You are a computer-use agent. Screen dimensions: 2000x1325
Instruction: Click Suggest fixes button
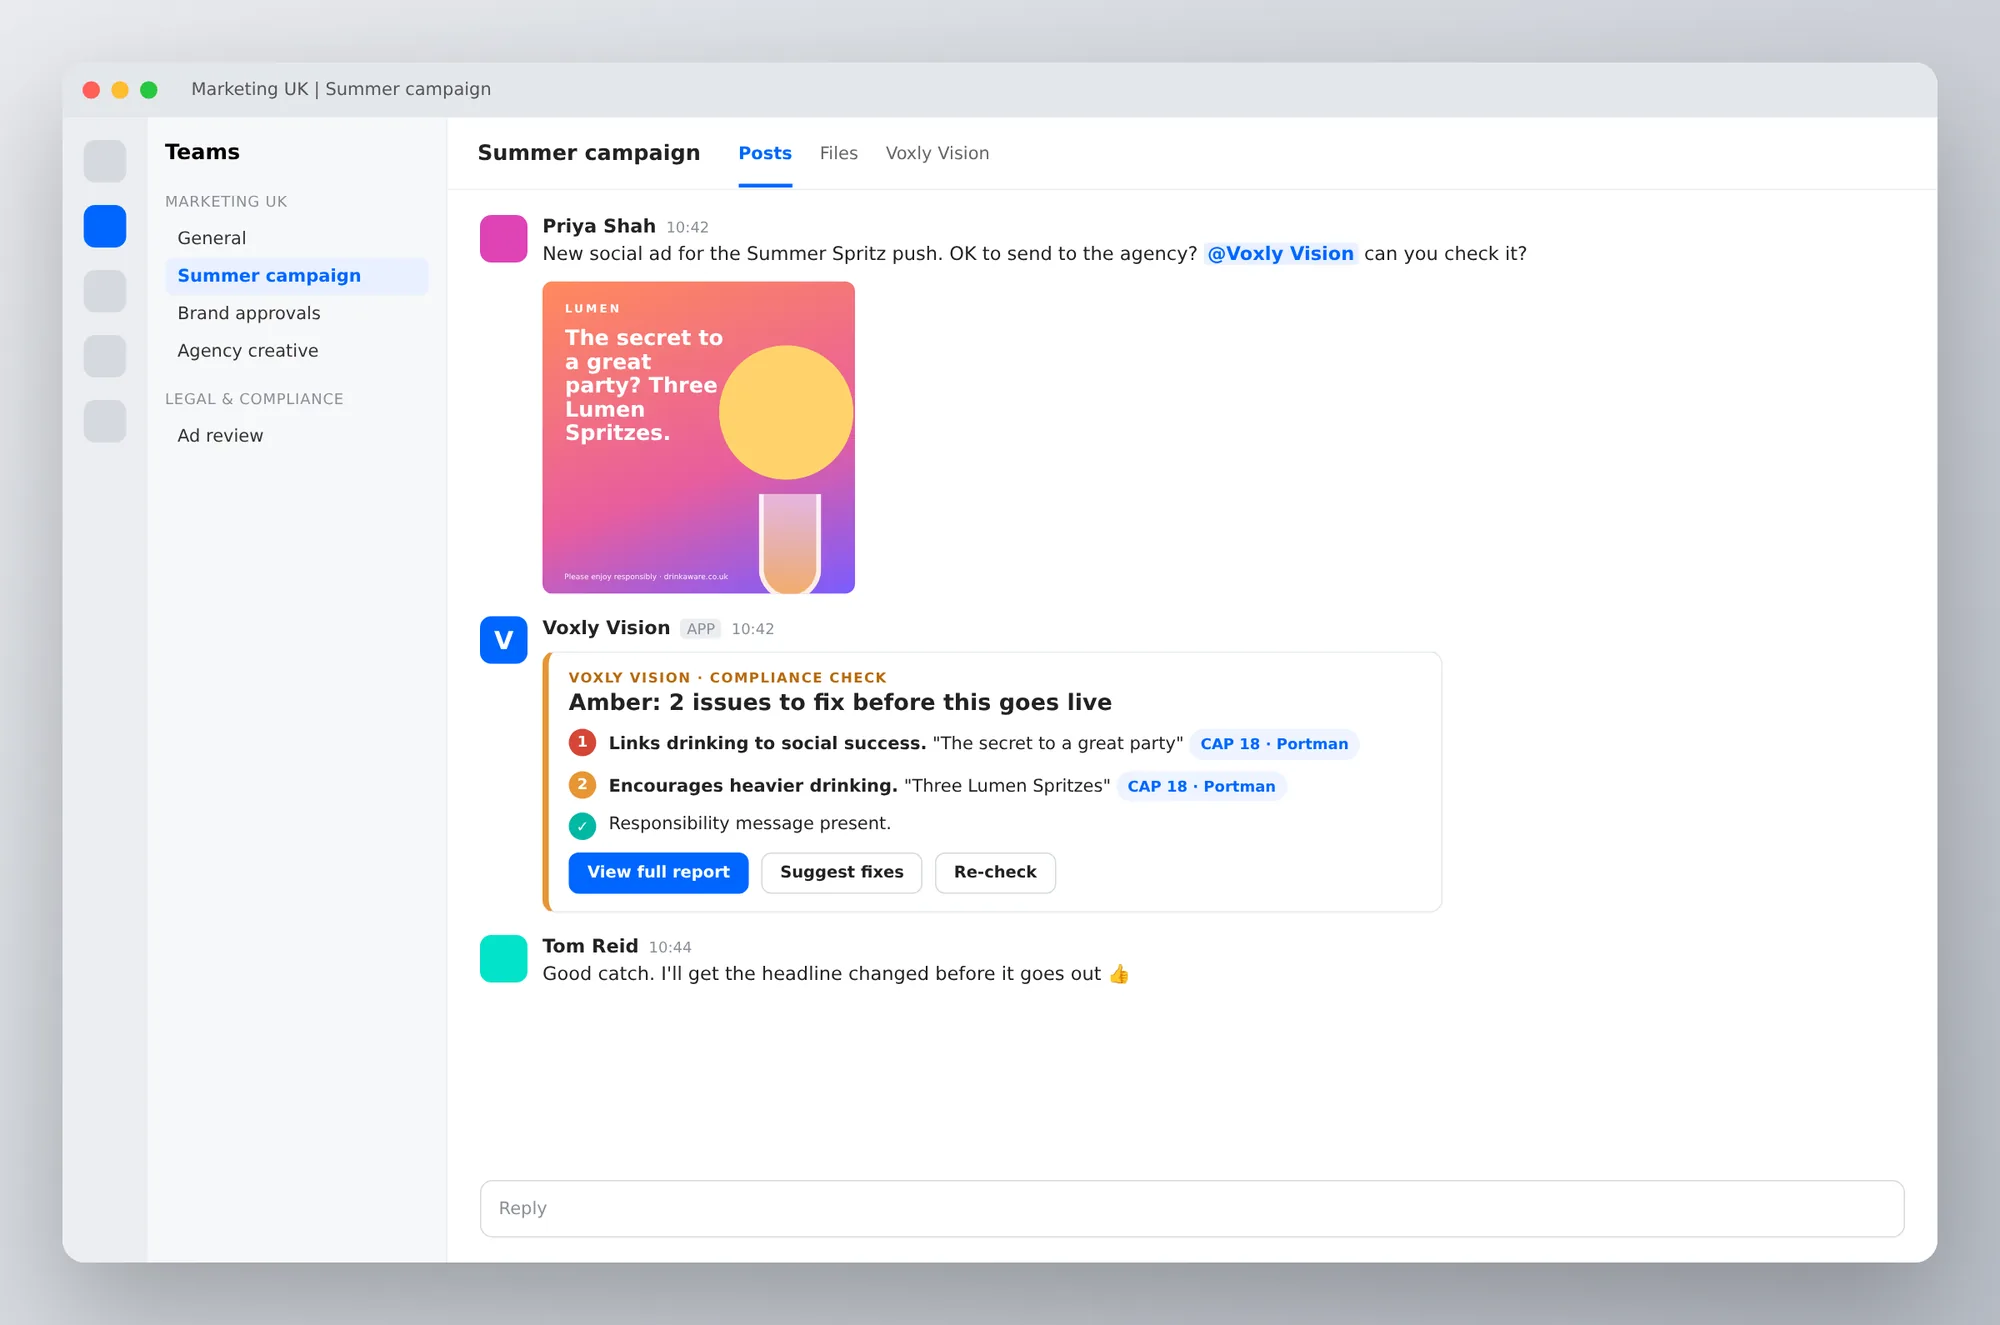tap(841, 872)
